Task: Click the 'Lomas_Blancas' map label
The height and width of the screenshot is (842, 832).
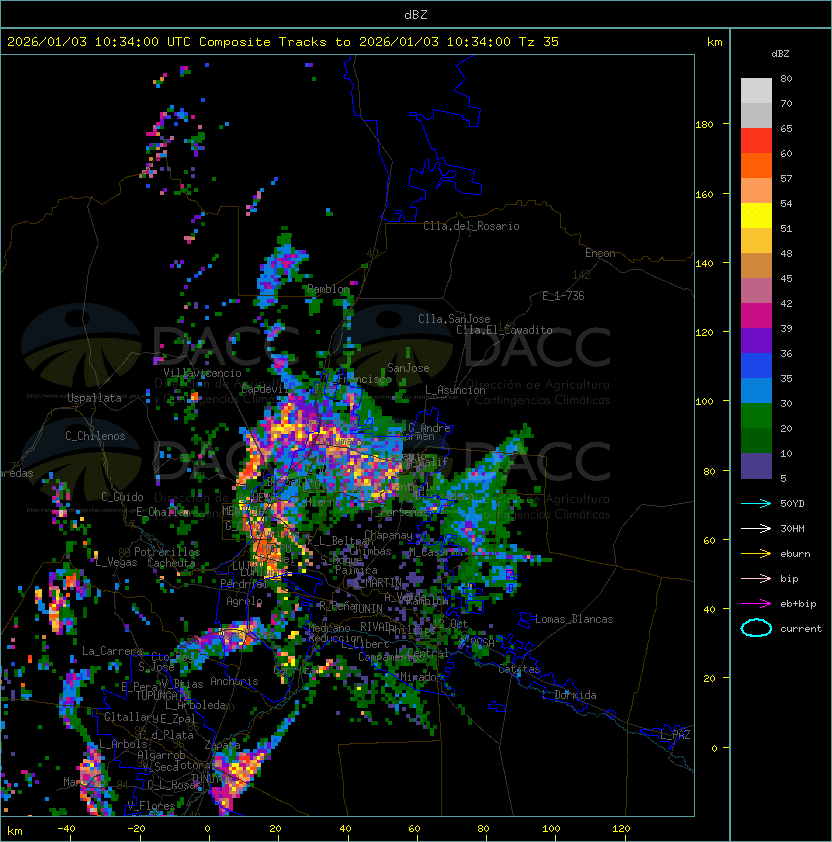Action: [x=574, y=619]
